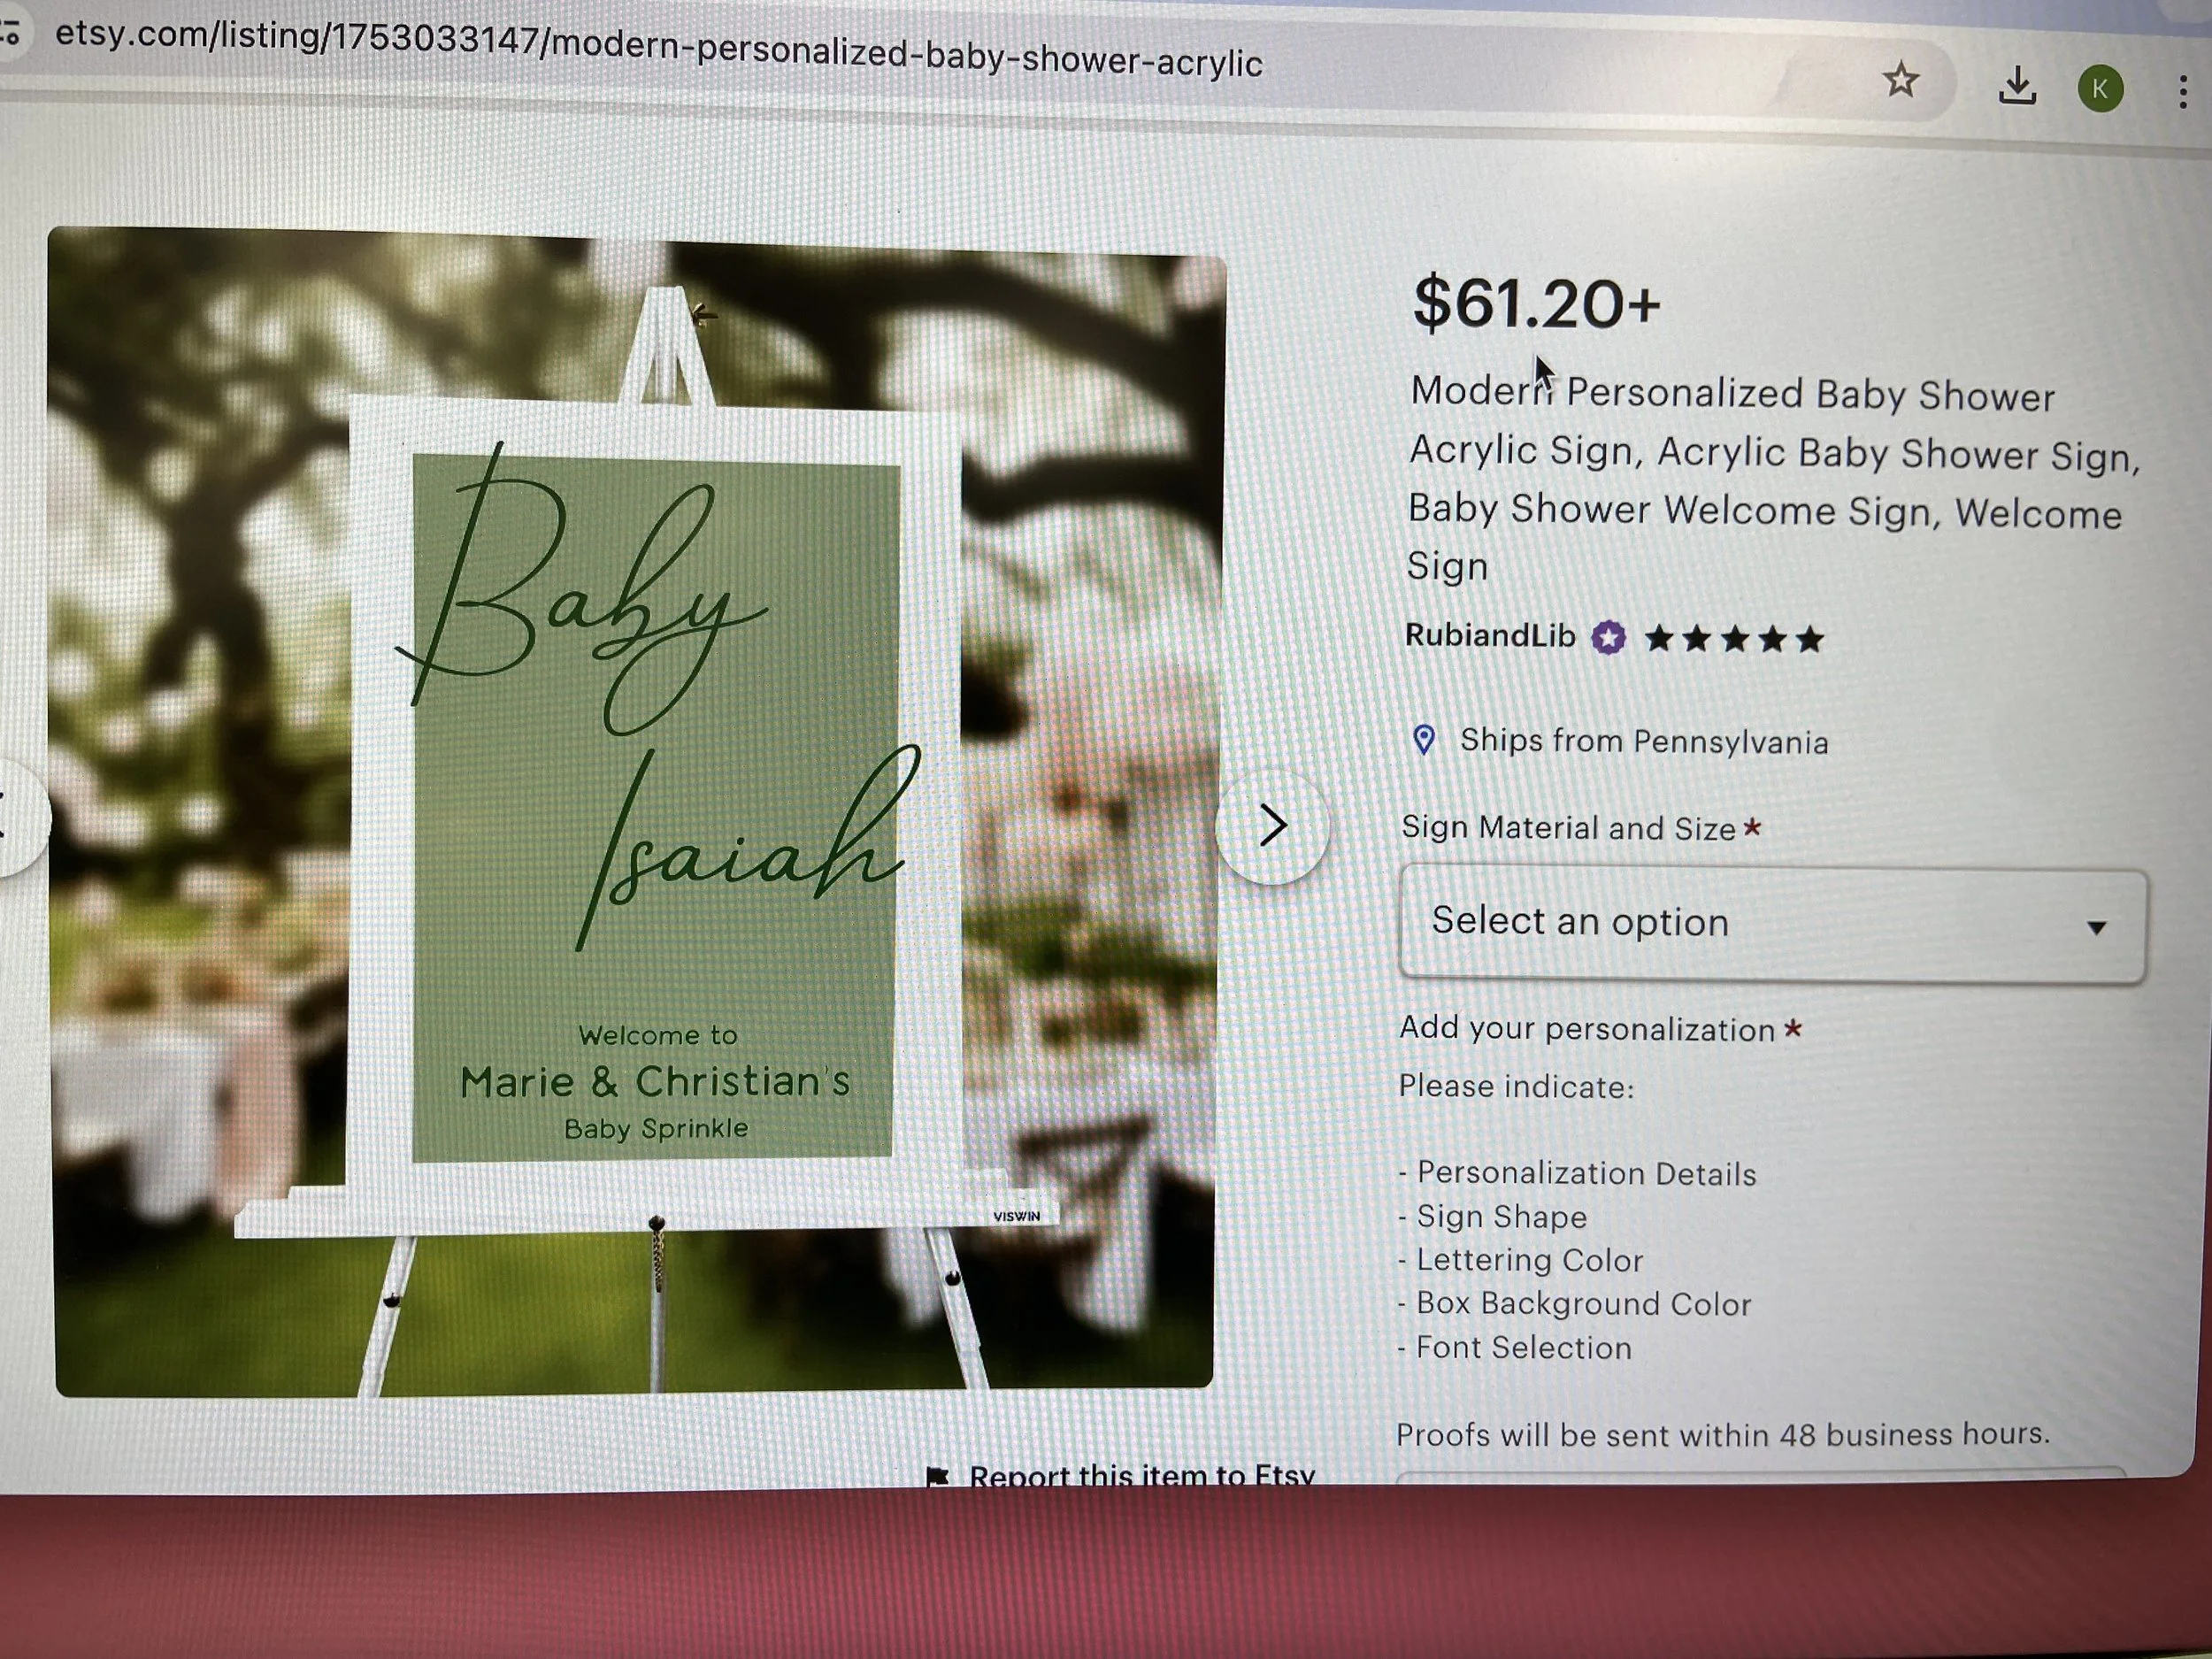Open the Chrome downloads icon
Screen dimensions: 2212x1659
(x=2017, y=86)
